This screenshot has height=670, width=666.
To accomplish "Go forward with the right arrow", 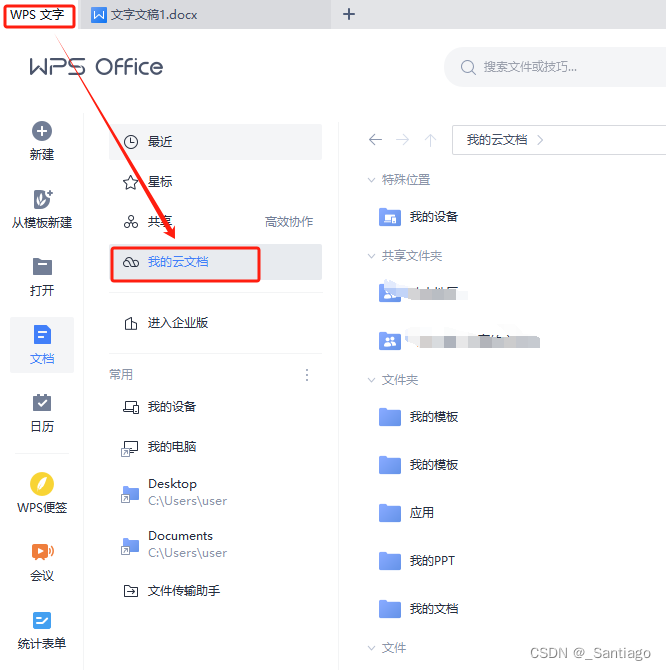I will pyautogui.click(x=402, y=140).
